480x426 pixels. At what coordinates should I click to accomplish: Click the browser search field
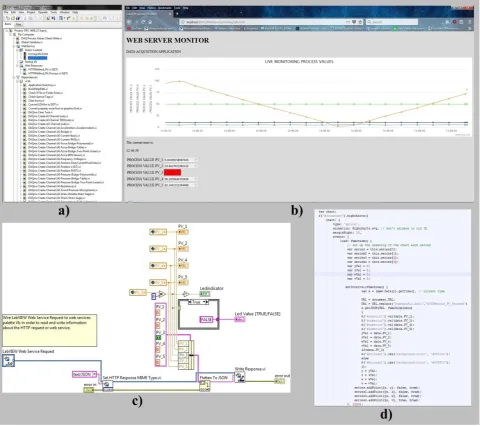coord(392,22)
